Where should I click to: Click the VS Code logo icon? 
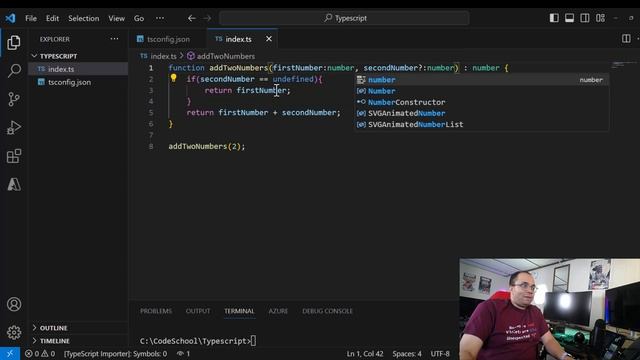click(10, 18)
